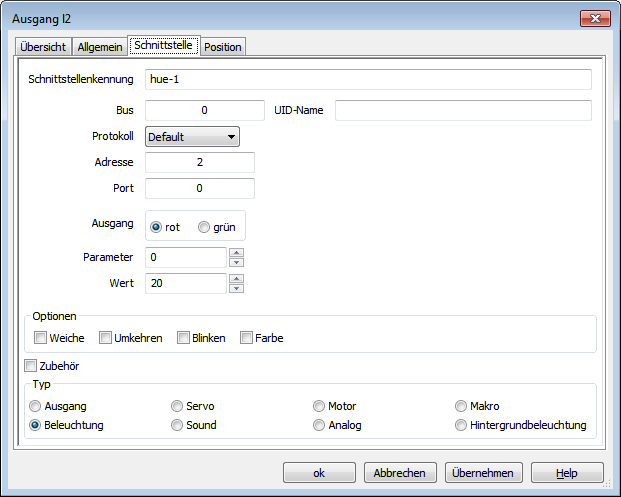
Task: Enable the Weiche checkbox
Action: tap(41, 338)
